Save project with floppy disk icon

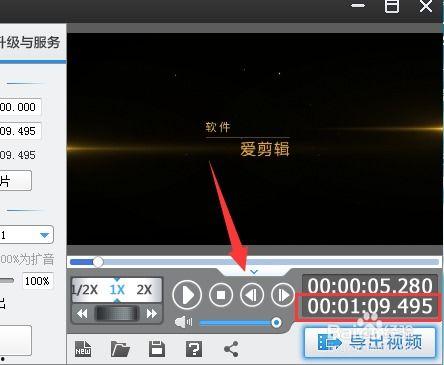tap(157, 349)
